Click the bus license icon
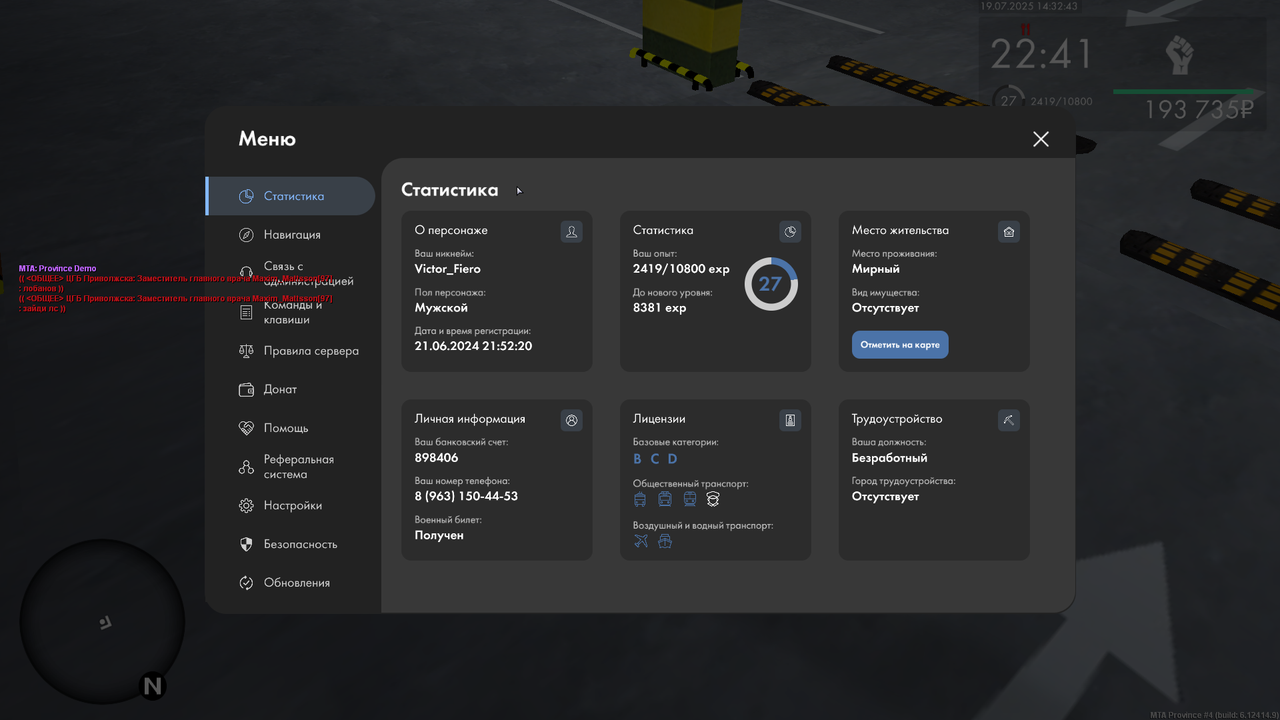Image resolution: width=1280 pixels, height=720 pixels. 665,499
